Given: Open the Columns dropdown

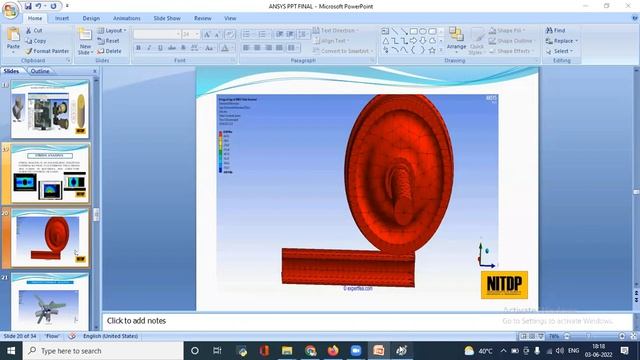Looking at the screenshot, I should coord(293,48).
